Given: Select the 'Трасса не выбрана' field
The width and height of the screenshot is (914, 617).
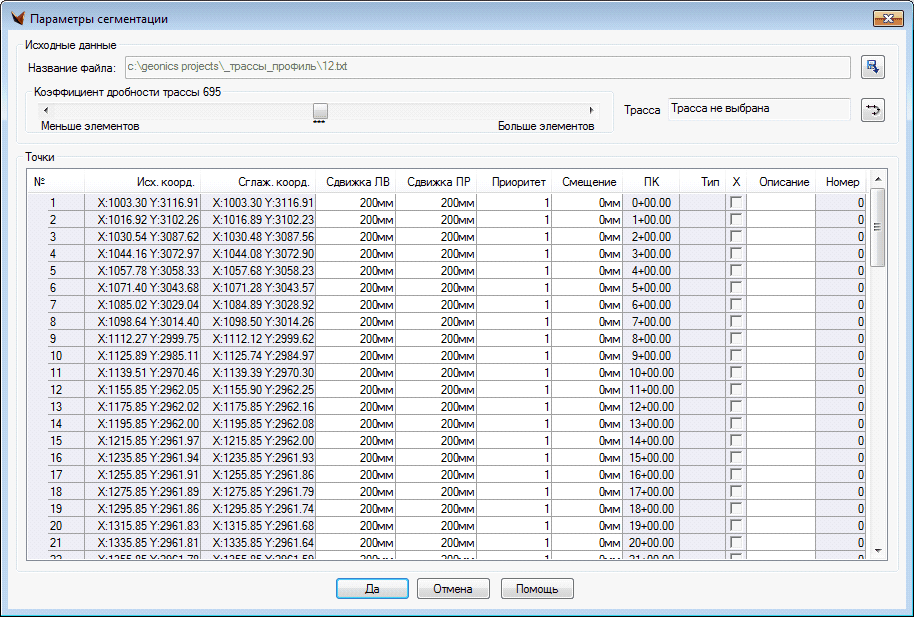Looking at the screenshot, I should click(x=758, y=109).
